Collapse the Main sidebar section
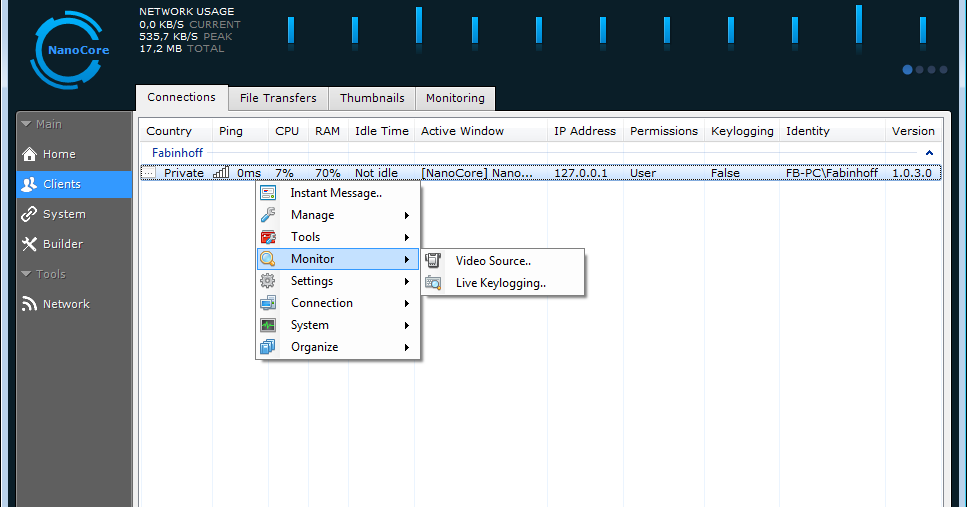 click(x=26, y=124)
